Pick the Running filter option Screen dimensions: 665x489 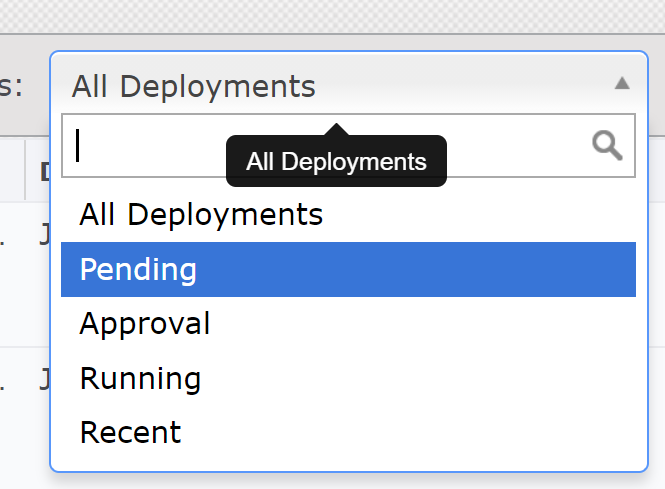coord(140,379)
